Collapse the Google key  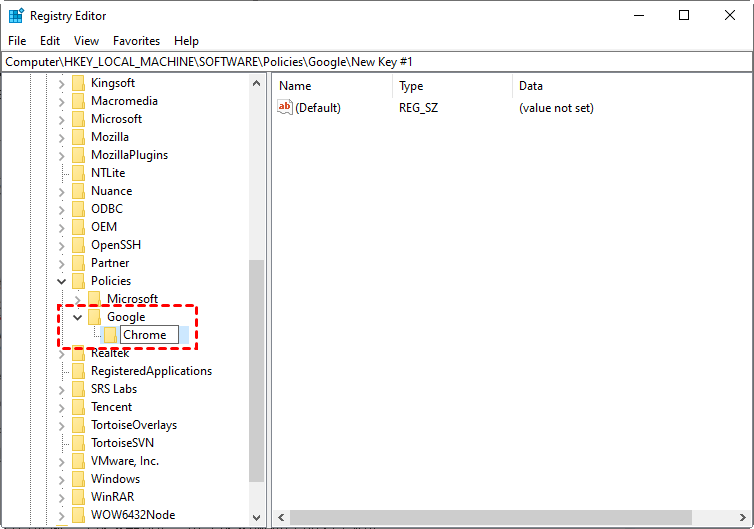77,317
